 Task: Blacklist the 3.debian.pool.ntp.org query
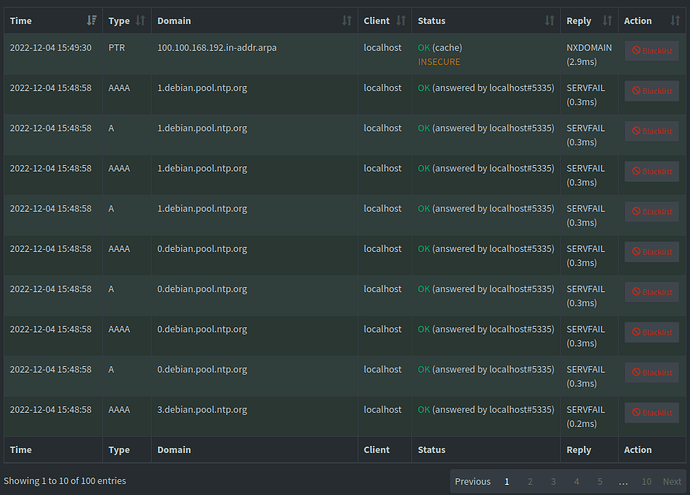(x=651, y=413)
